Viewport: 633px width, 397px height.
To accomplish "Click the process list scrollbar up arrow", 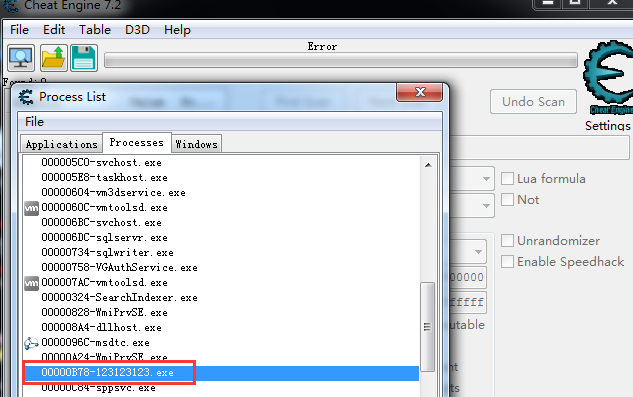I will 428,165.
